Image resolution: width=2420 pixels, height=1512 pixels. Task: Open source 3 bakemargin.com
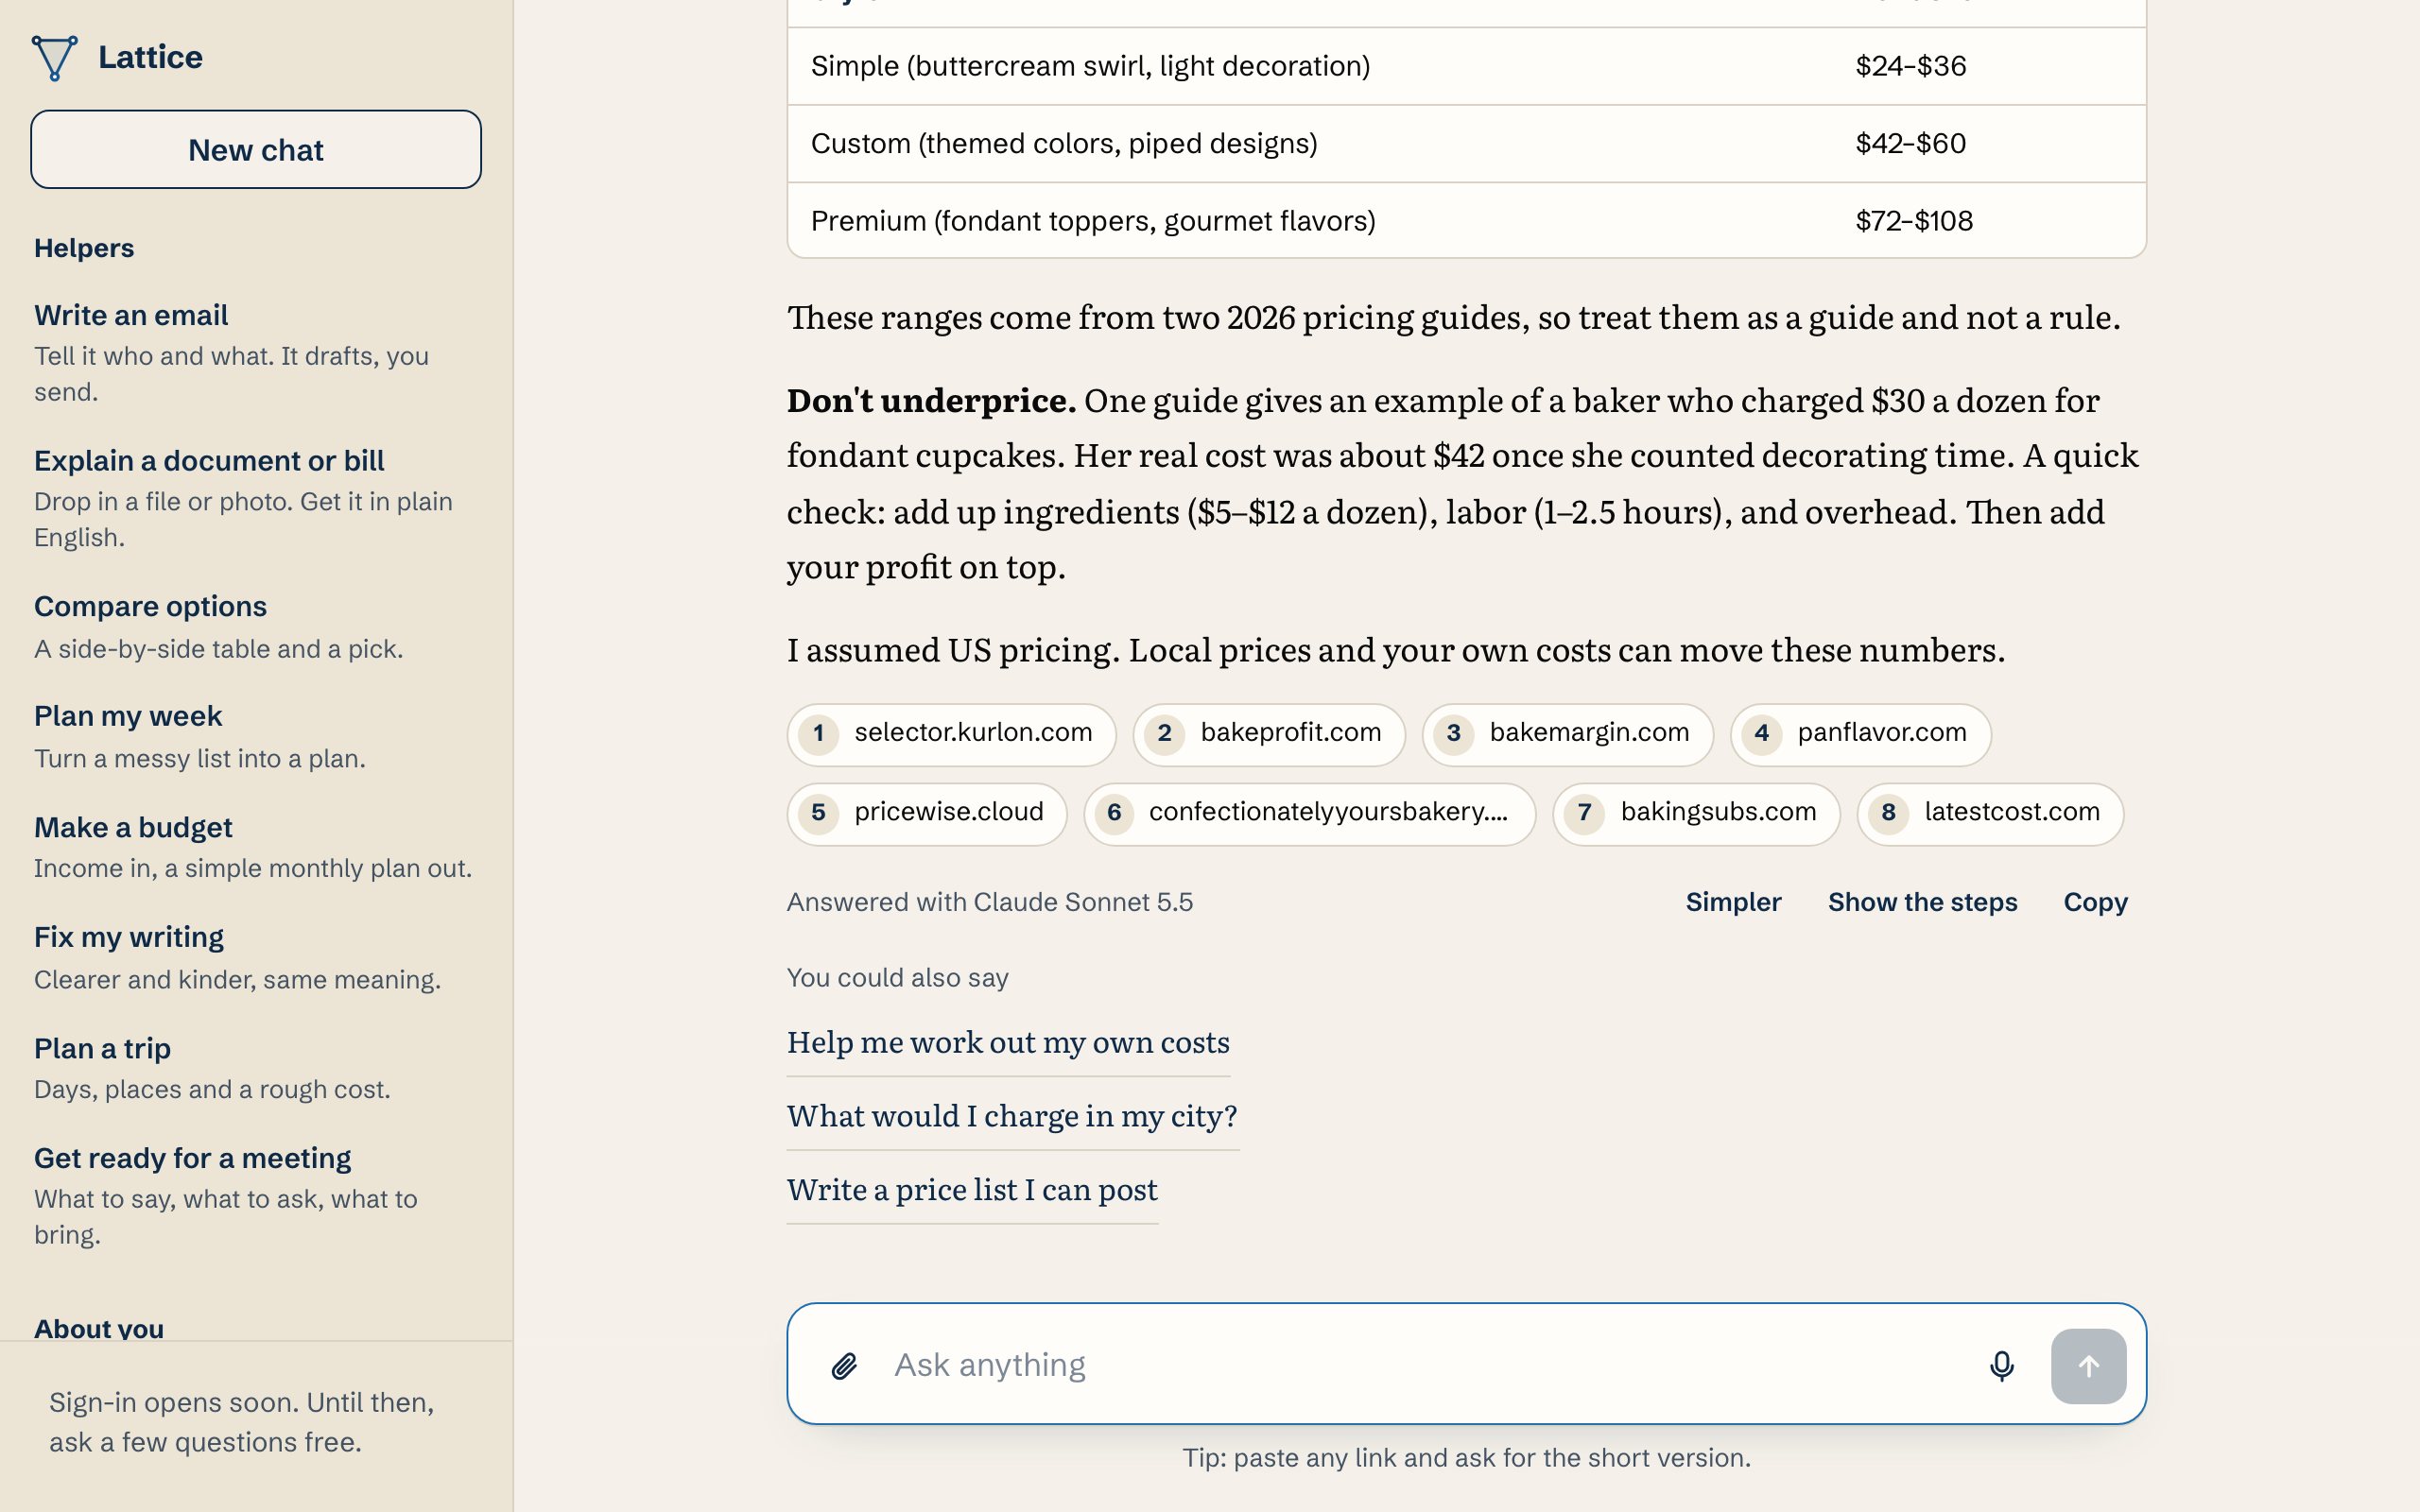click(1567, 734)
